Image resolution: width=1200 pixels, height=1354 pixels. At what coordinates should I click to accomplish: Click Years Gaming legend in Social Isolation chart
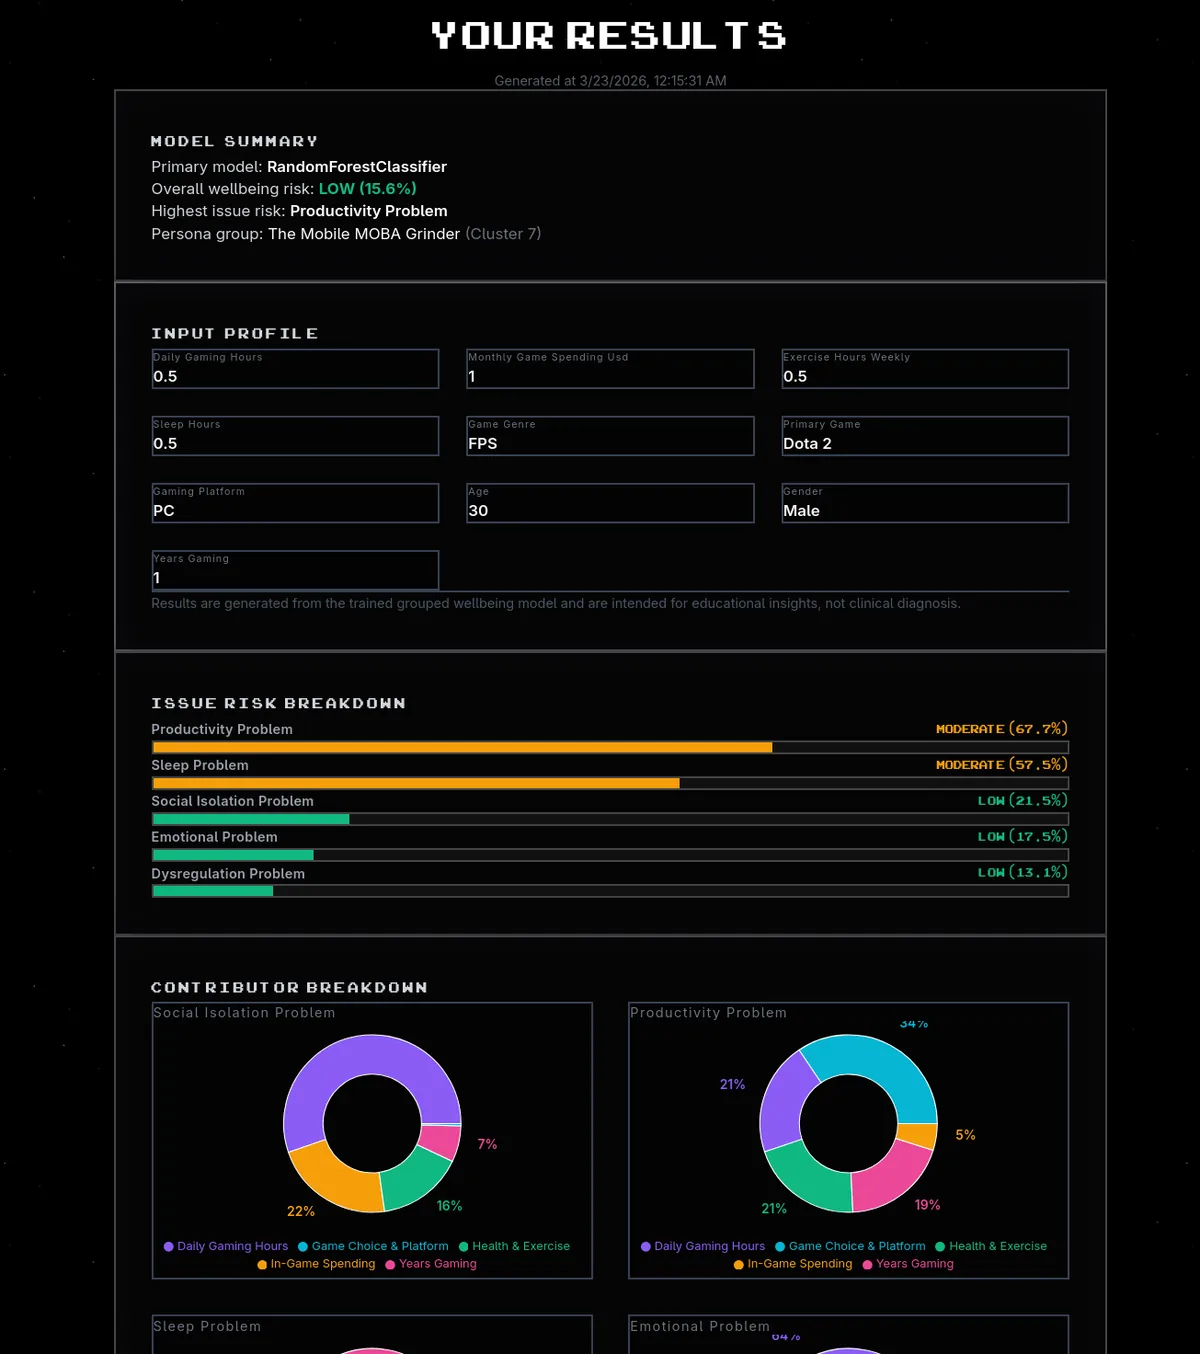pyautogui.click(x=431, y=1264)
